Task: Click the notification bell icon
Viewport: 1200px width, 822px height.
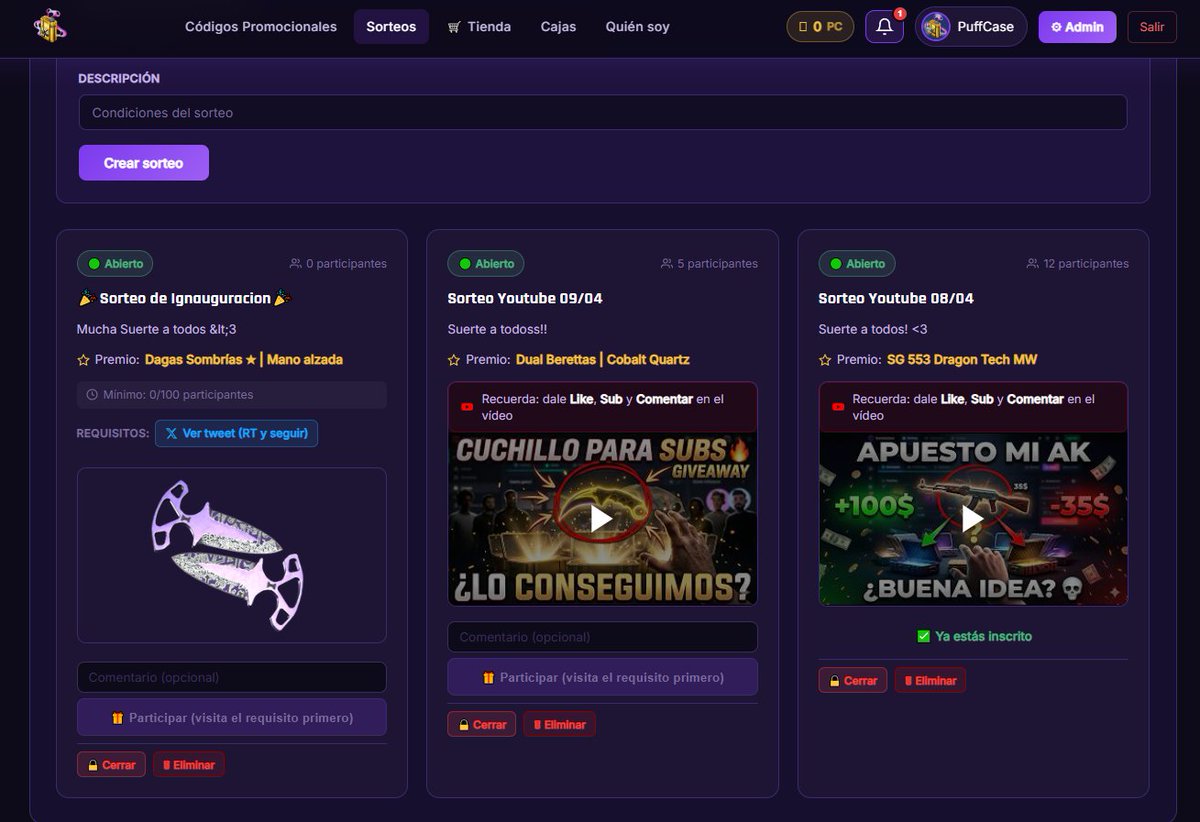Action: [883, 27]
